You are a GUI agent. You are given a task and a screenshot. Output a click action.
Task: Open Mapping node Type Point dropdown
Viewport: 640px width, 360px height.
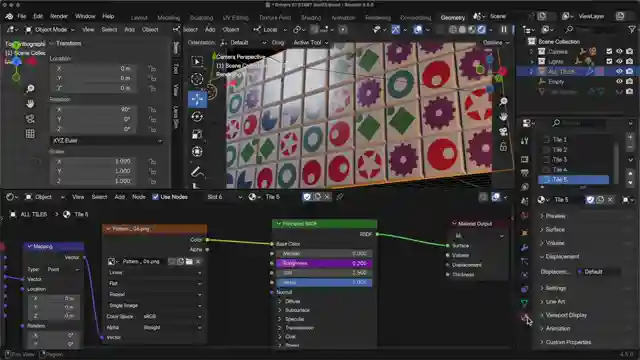(x=64, y=269)
